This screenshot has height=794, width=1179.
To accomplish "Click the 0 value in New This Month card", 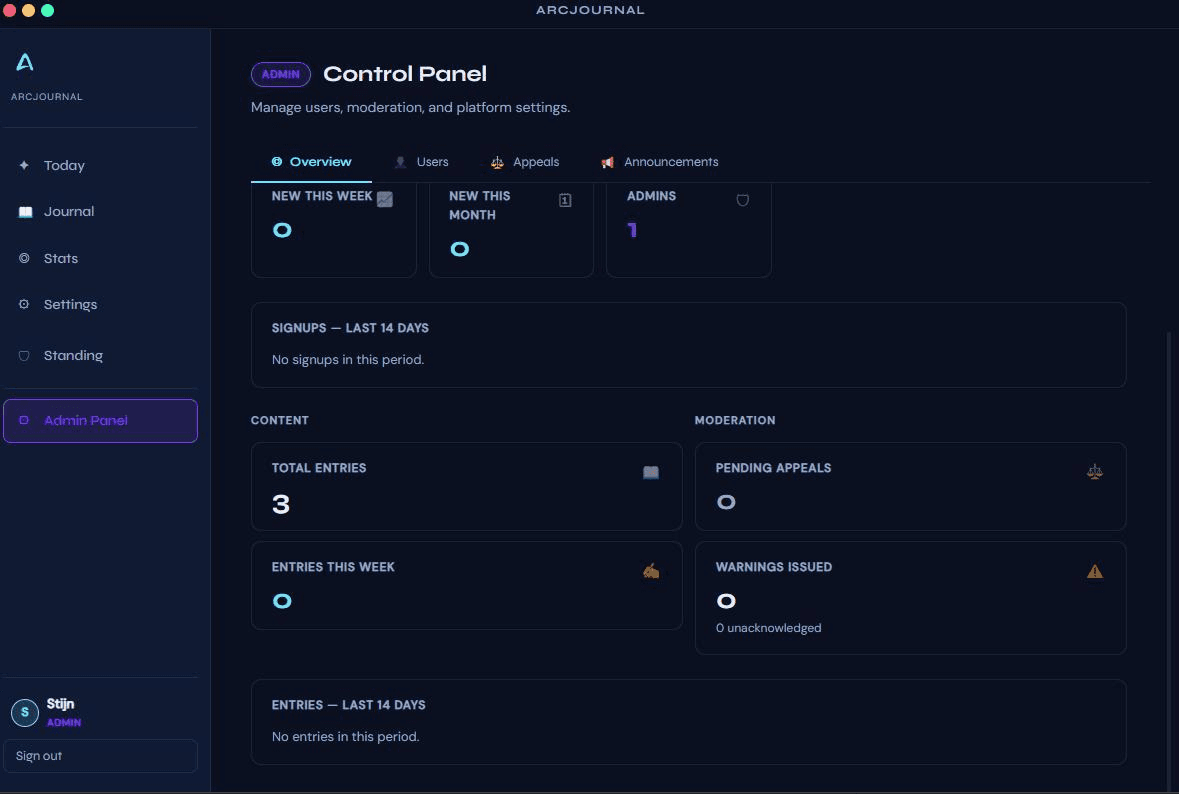I will tap(459, 249).
